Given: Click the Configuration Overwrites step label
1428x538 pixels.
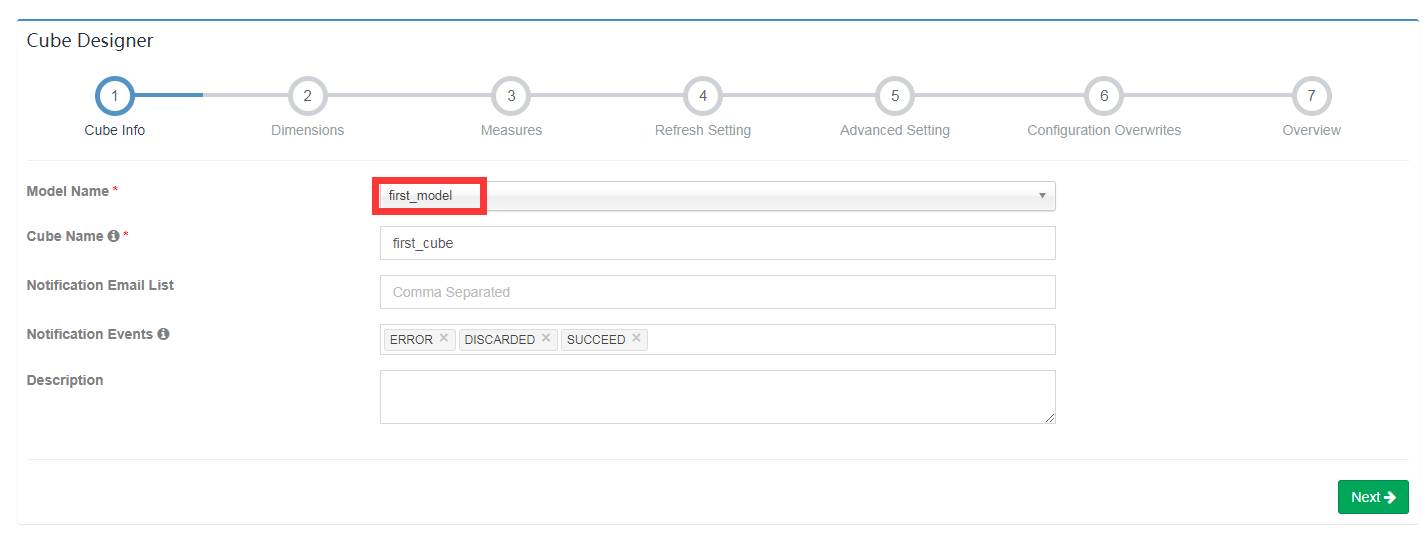Looking at the screenshot, I should (1104, 130).
